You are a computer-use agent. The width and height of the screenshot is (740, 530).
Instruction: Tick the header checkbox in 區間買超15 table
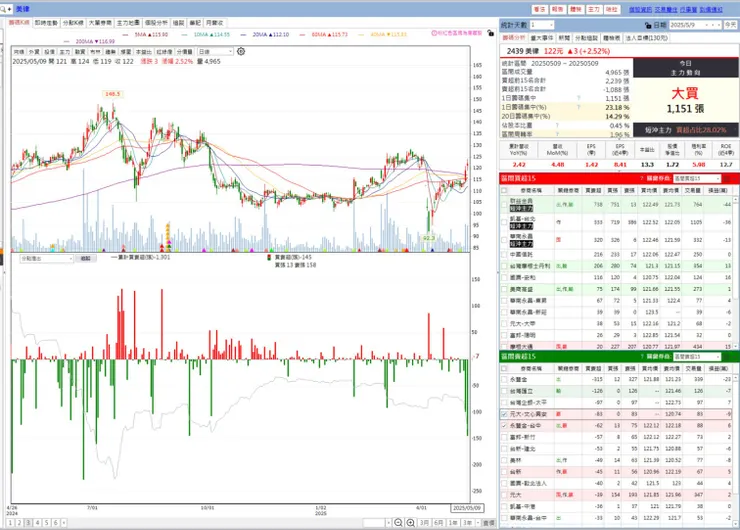(504, 191)
